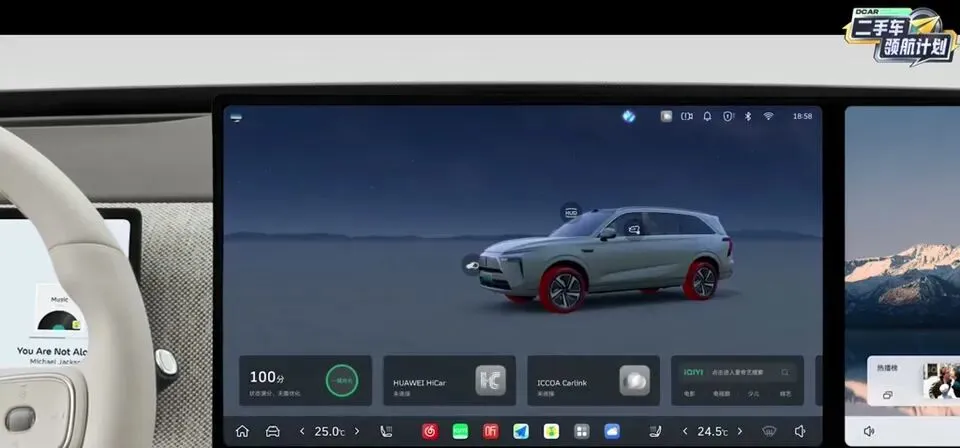Decrease driver temperature from 25.0°C

tap(302, 431)
